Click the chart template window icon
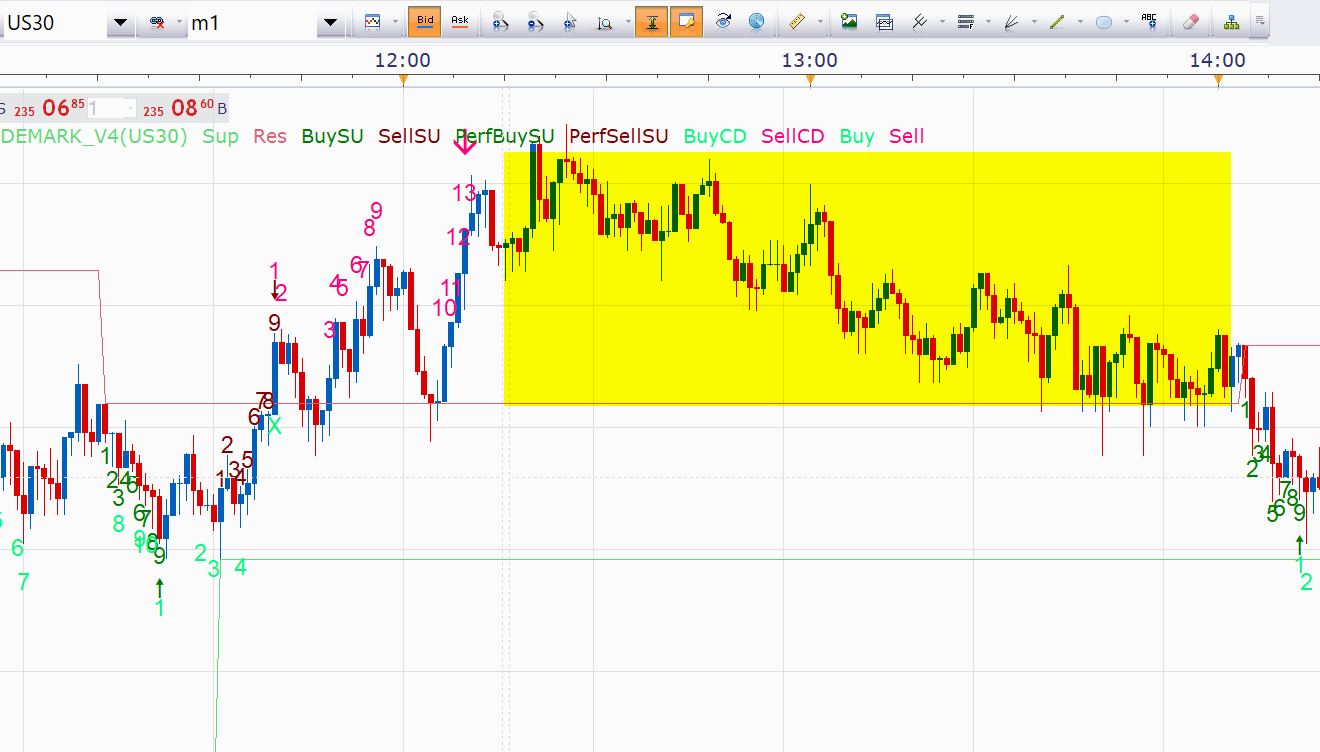Image resolution: width=1320 pixels, height=752 pixels. pos(884,21)
